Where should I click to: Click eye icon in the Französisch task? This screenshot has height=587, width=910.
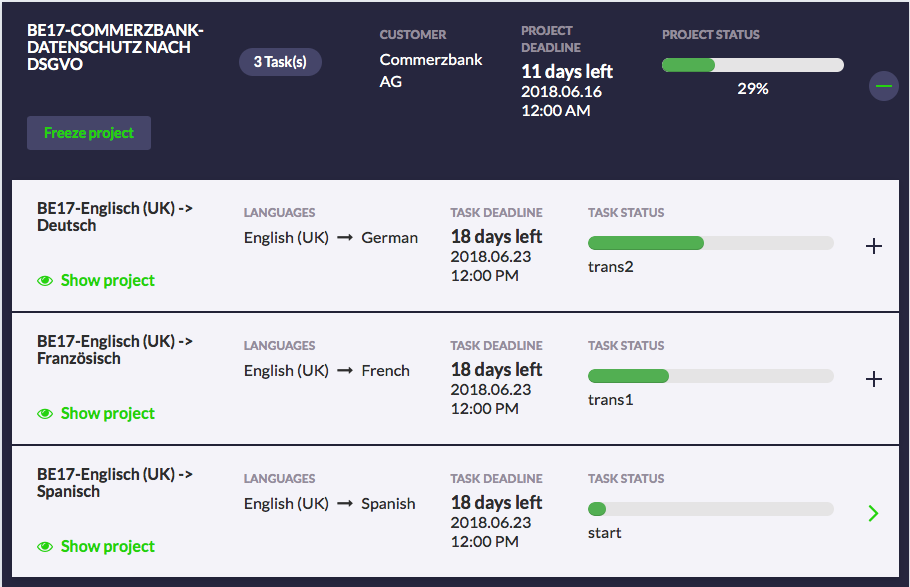45,414
